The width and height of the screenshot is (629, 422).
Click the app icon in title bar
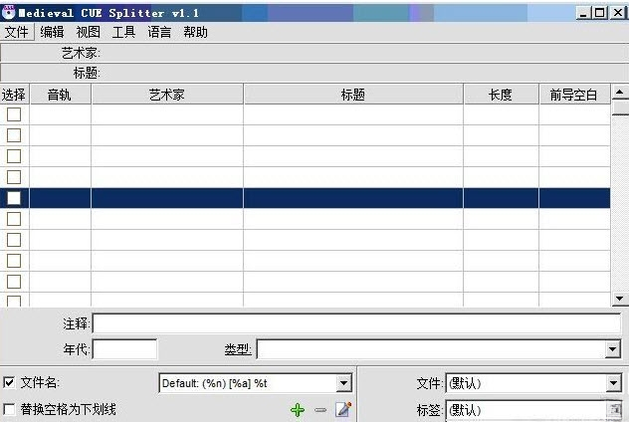tap(8, 12)
